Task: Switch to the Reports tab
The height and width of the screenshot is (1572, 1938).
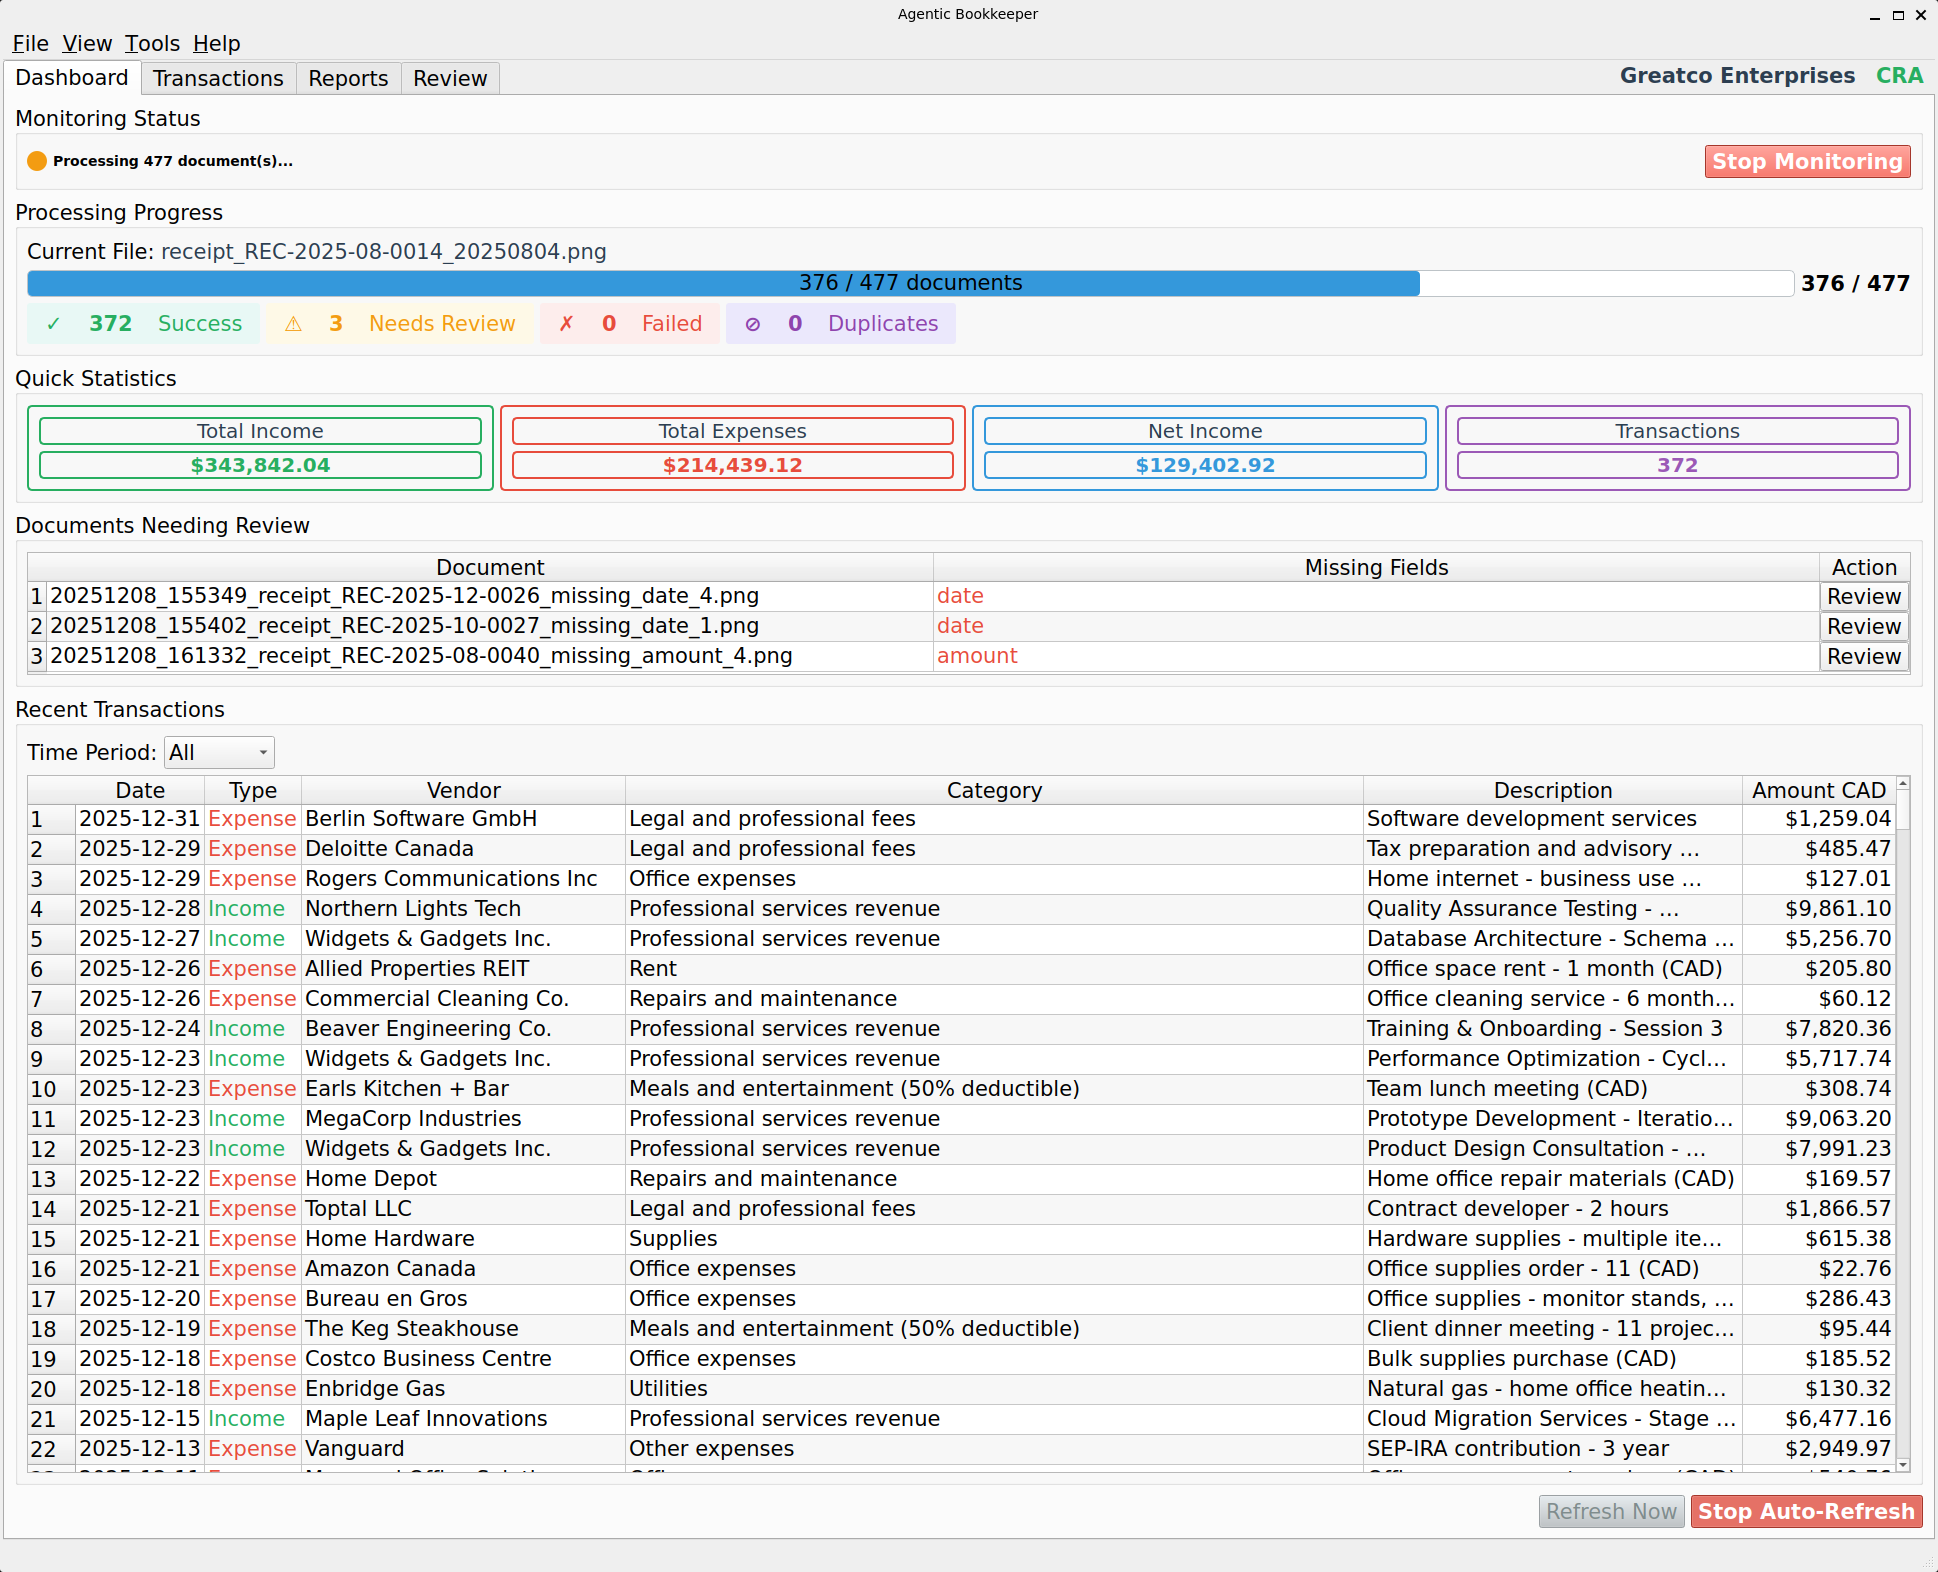Action: [x=347, y=78]
